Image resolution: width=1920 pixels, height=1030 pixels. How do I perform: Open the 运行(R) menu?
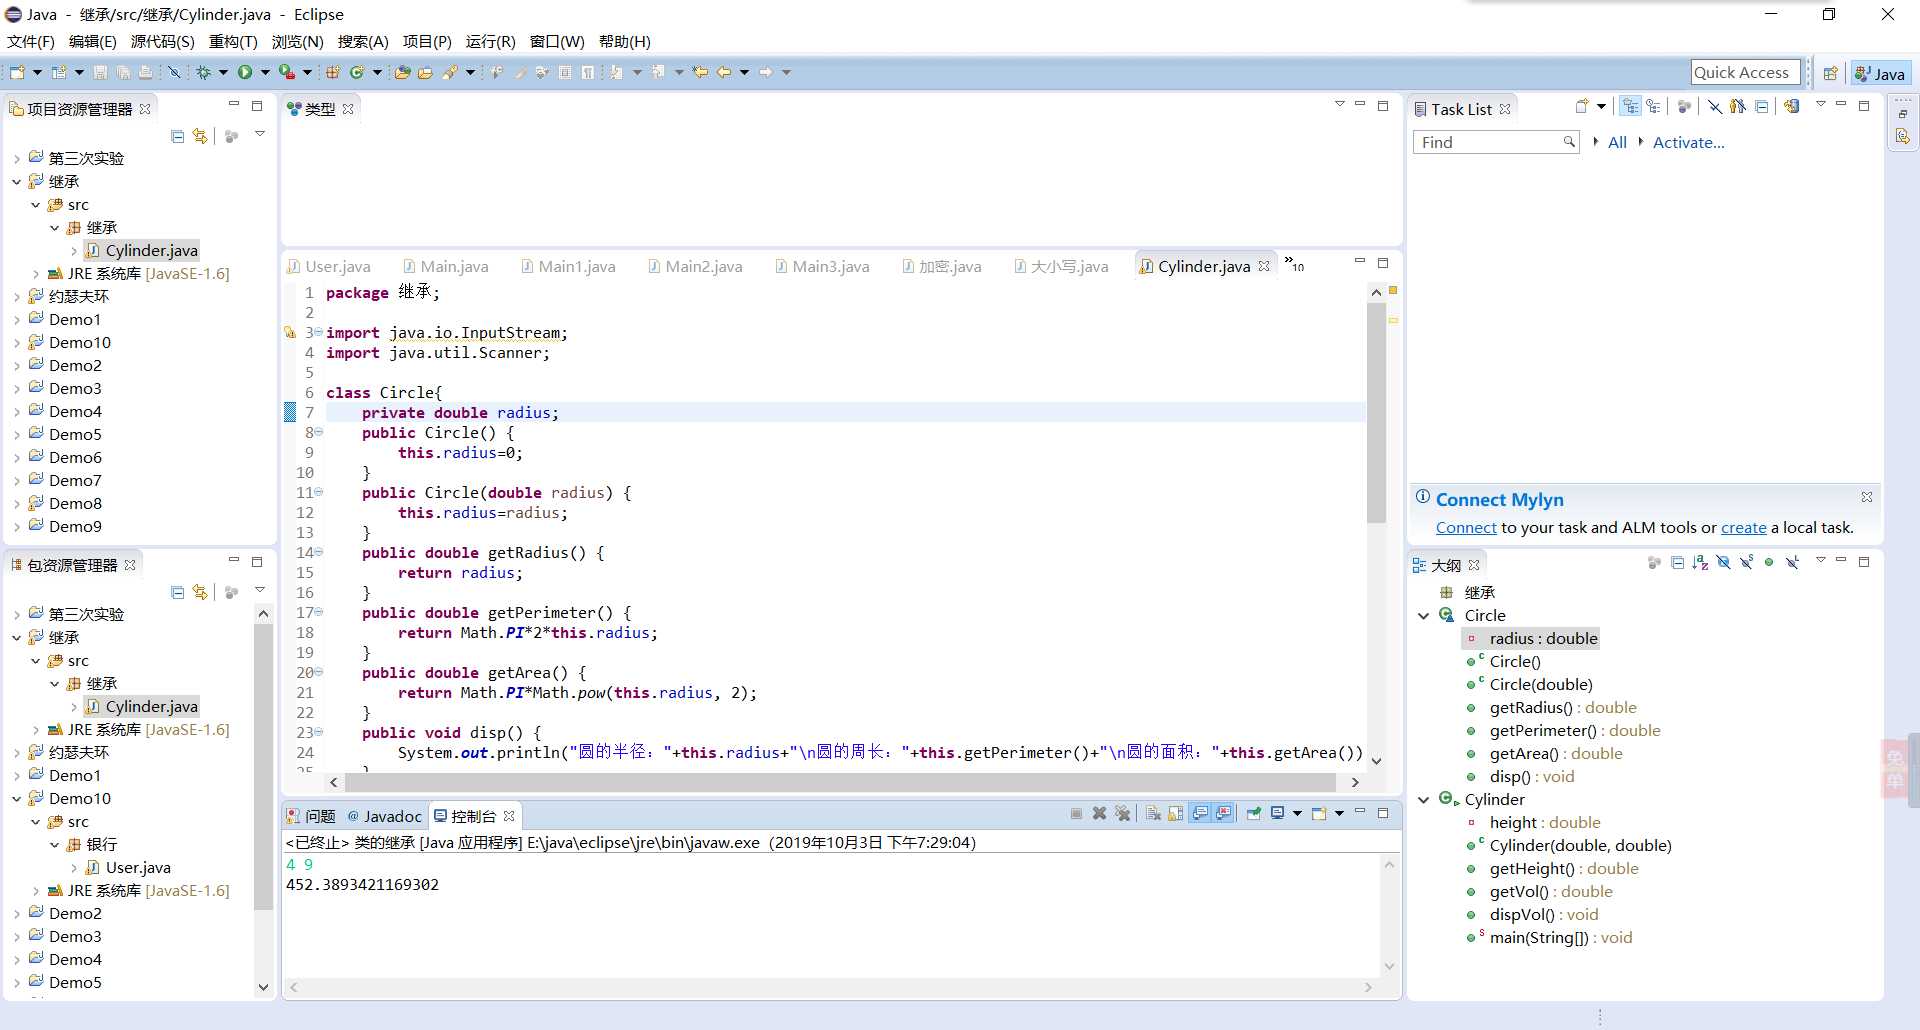click(490, 42)
